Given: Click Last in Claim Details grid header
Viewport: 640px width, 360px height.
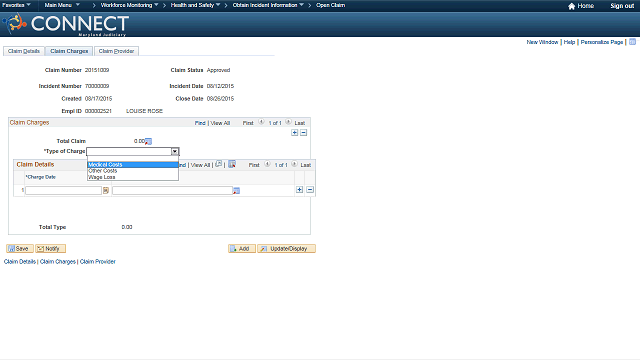Looking at the screenshot, I should point(306,165).
